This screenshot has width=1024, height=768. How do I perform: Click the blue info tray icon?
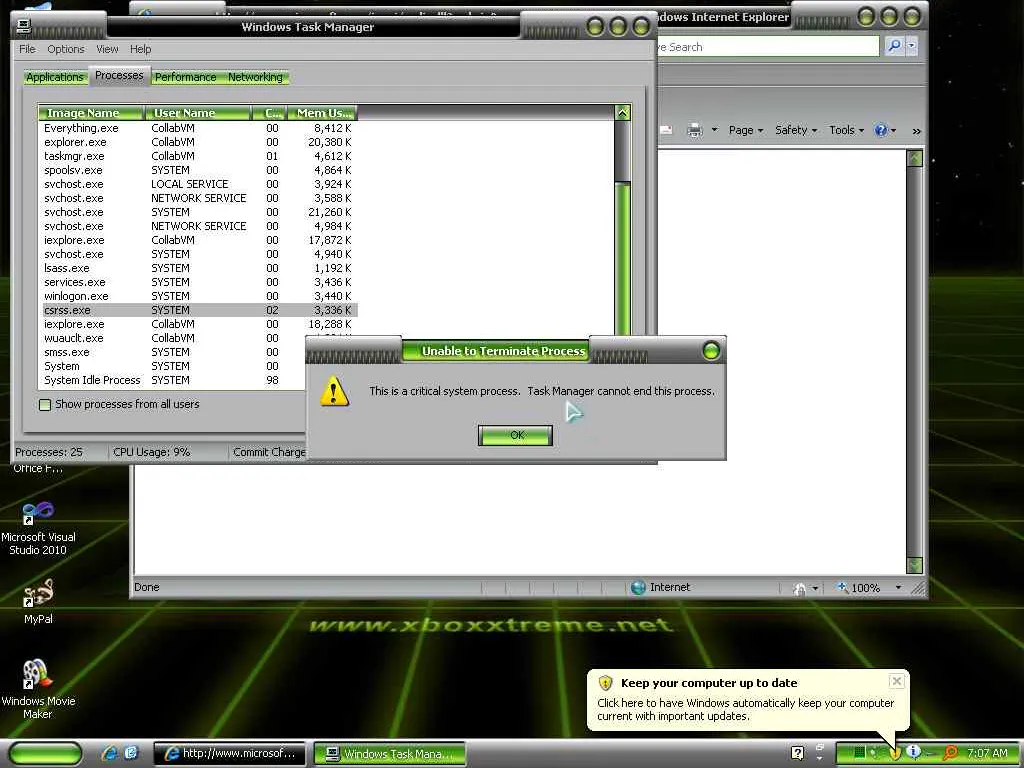(x=914, y=752)
